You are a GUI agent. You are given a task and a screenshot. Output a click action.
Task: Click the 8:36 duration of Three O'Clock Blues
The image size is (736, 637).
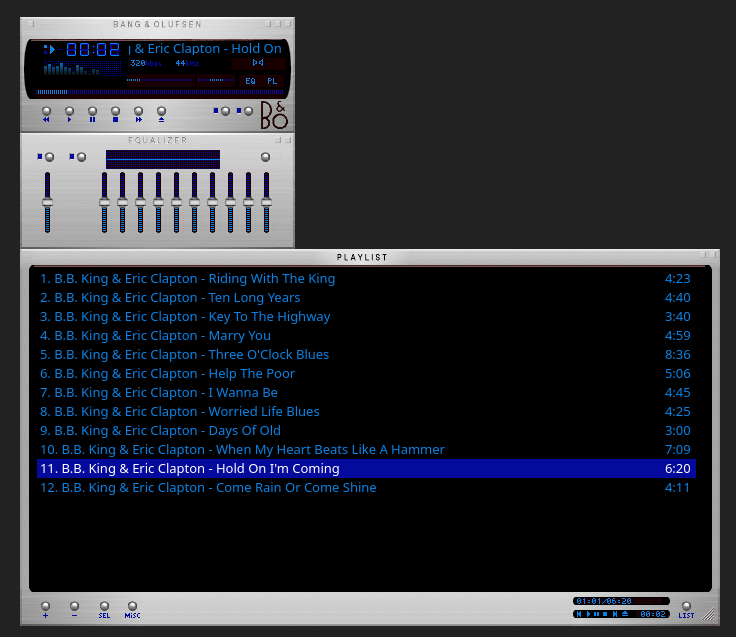(677, 355)
